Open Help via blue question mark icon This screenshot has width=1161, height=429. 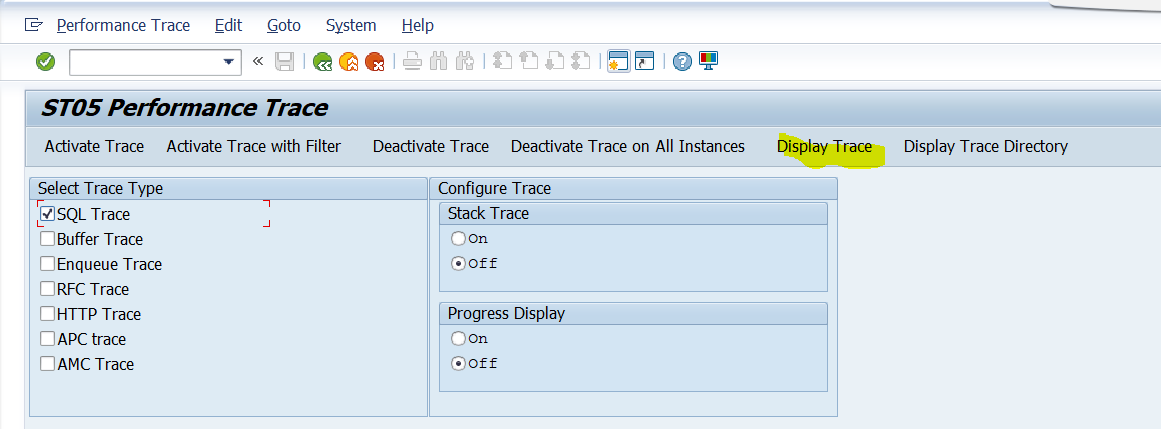coord(682,62)
